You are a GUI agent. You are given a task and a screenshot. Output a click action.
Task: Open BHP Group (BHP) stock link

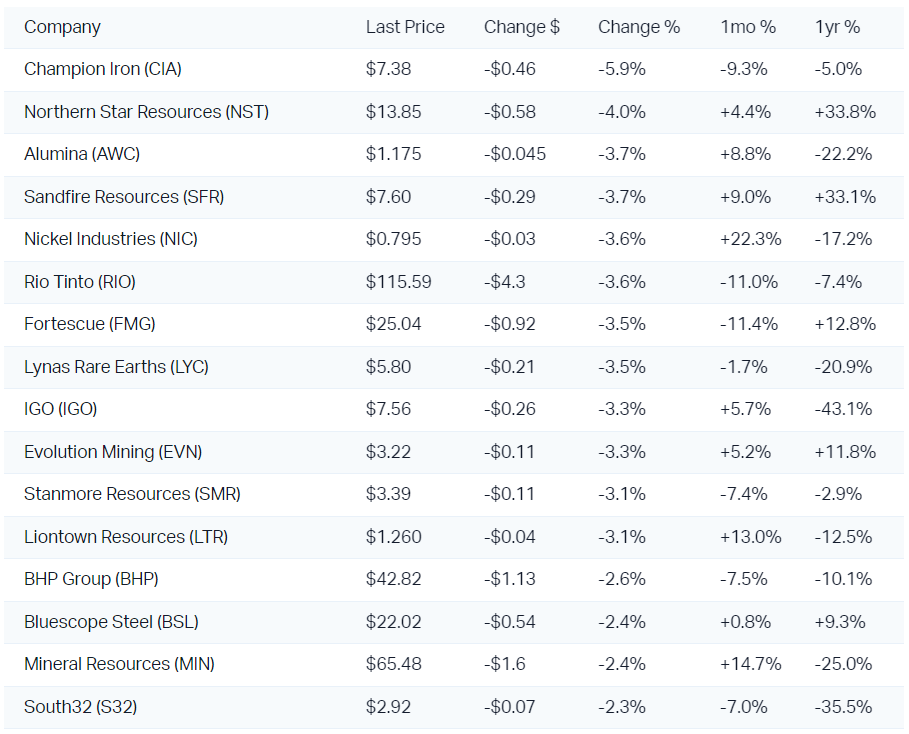tap(91, 579)
